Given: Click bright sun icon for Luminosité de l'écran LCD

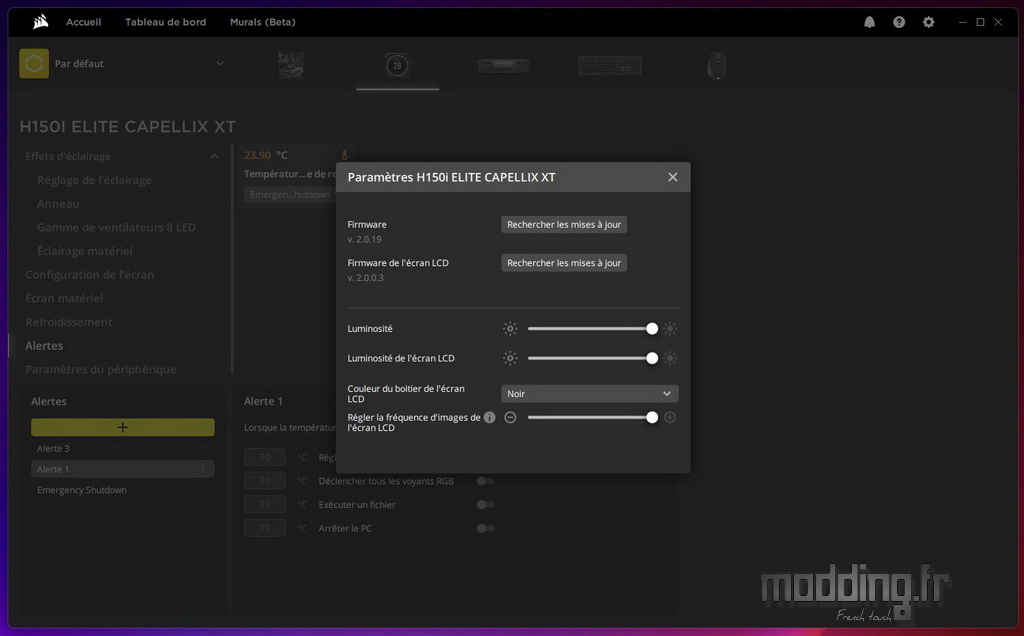Looking at the screenshot, I should pyautogui.click(x=670, y=358).
